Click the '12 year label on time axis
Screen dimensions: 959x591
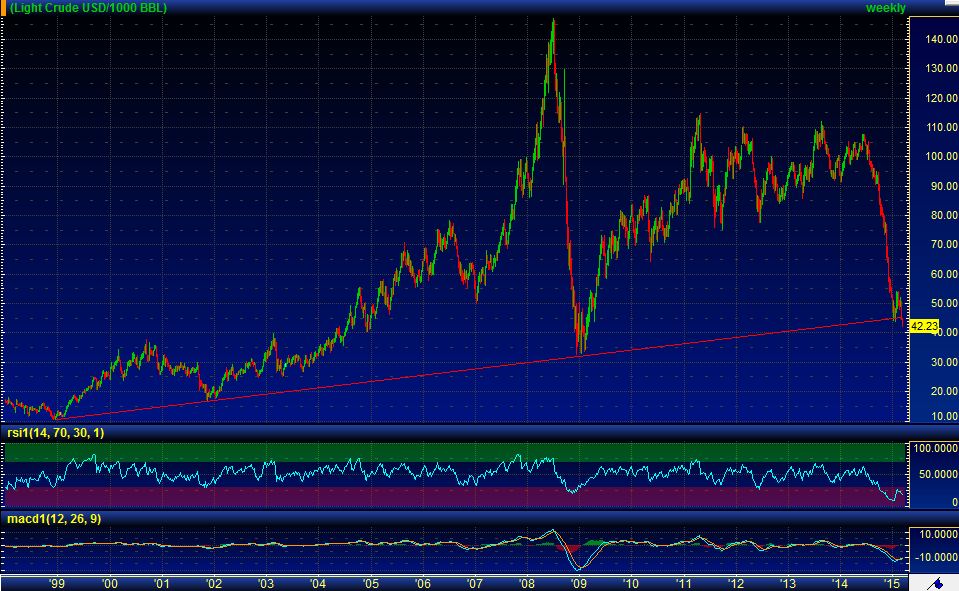coord(735,583)
